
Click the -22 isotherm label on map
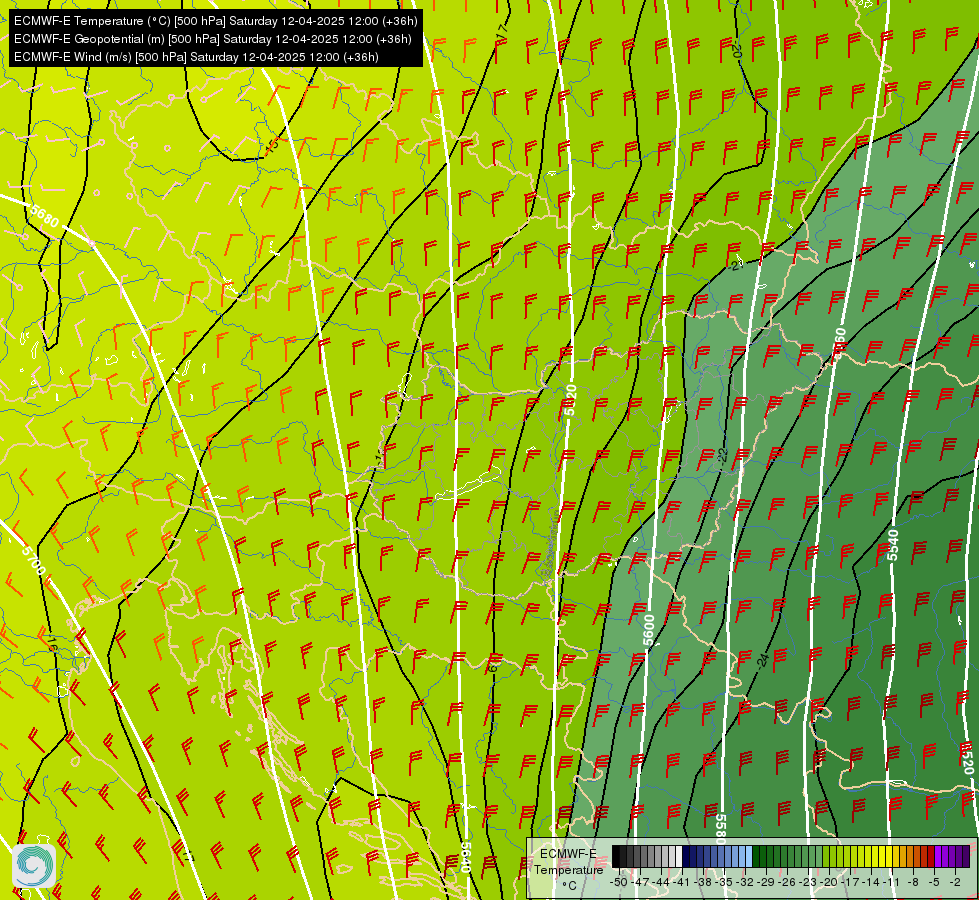tap(723, 455)
